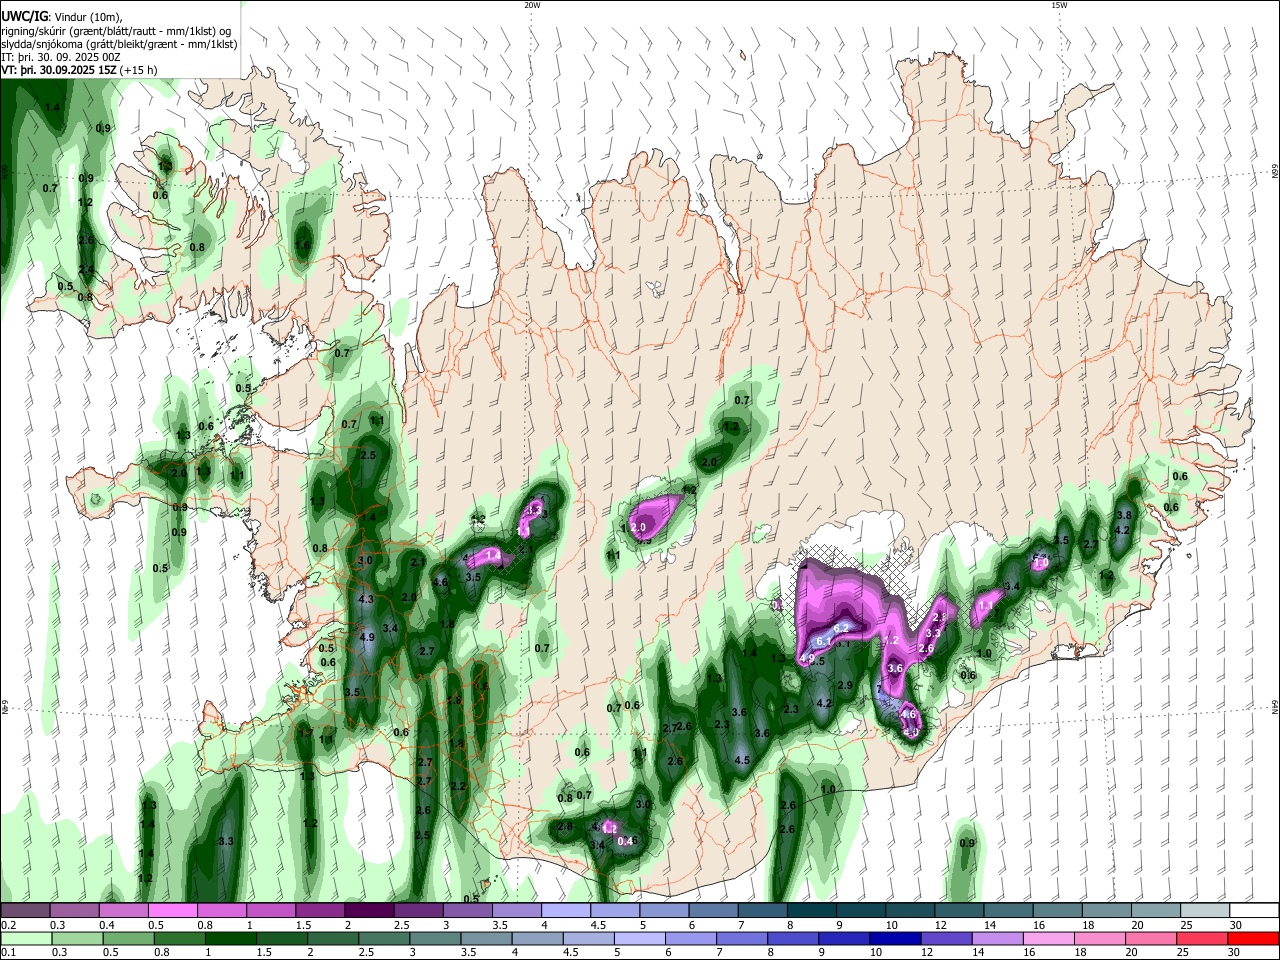The image size is (1280, 960).
Task: Click the '1.6' value in the northwest green patch
Action: 303,245
